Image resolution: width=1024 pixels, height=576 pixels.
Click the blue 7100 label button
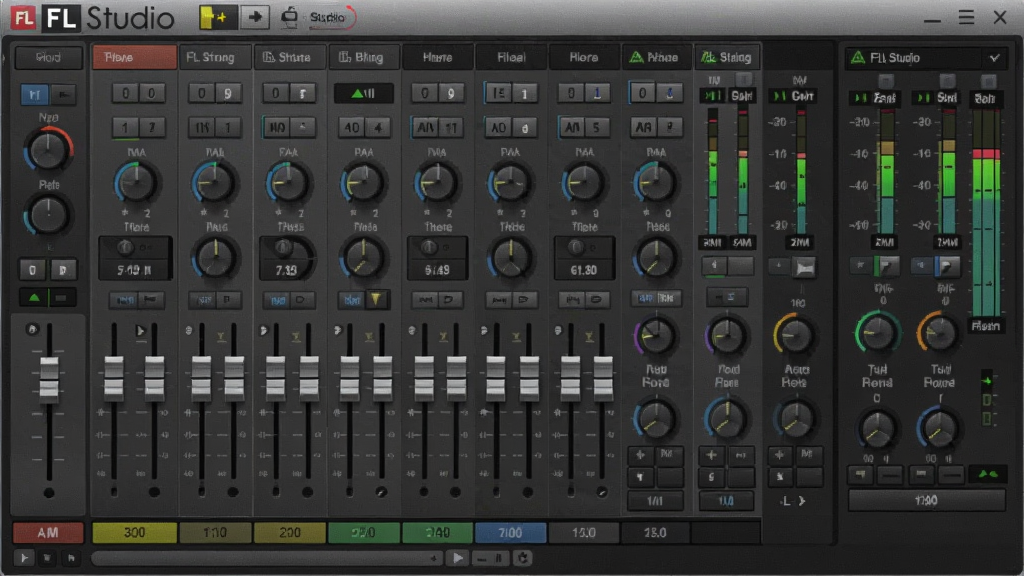[510, 533]
